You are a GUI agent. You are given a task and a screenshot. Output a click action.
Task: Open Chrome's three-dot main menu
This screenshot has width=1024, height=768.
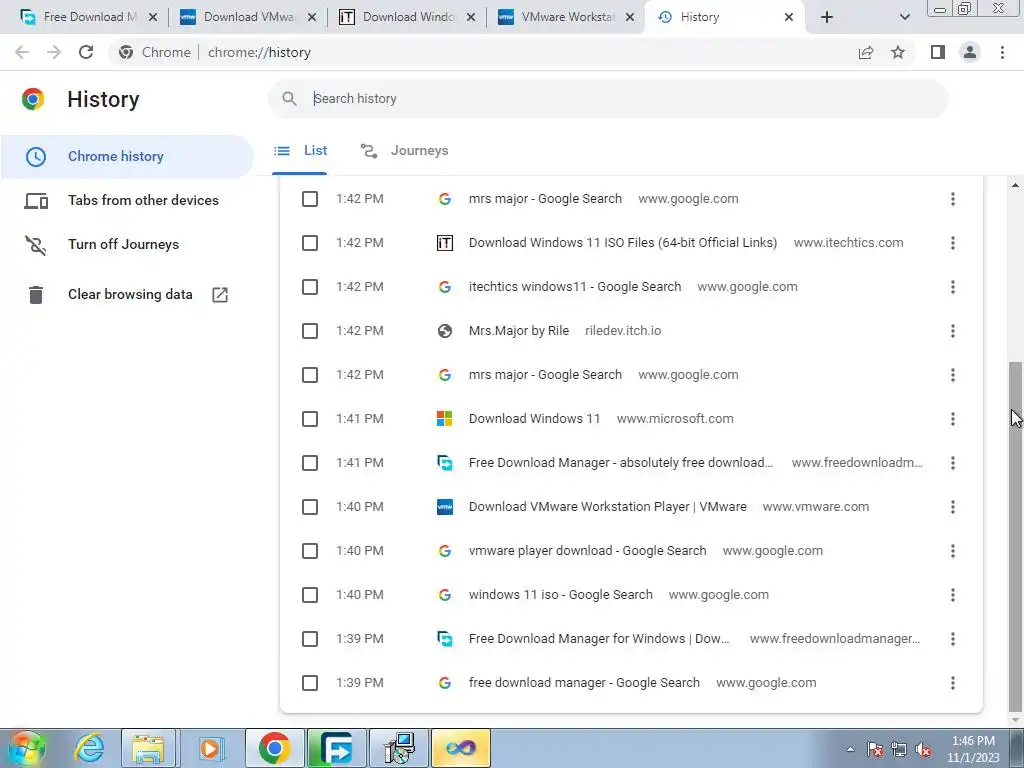point(1002,52)
